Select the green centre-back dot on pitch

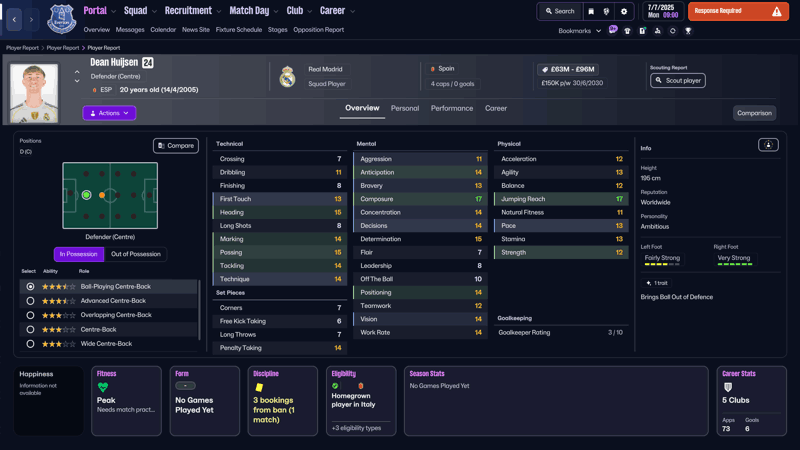[x=86, y=195]
